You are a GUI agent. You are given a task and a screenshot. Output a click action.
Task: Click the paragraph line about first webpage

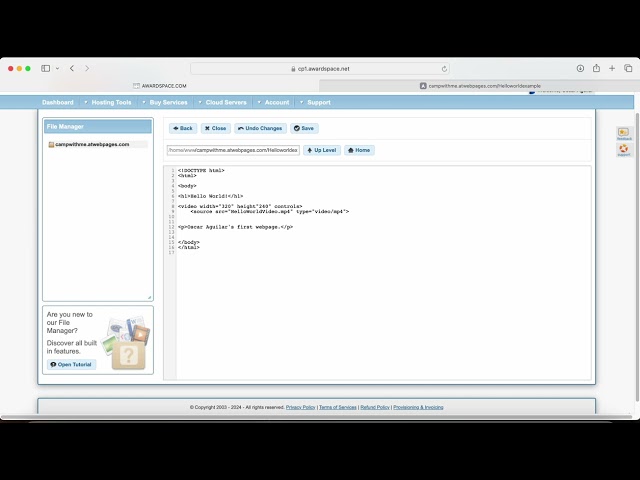[236, 227]
